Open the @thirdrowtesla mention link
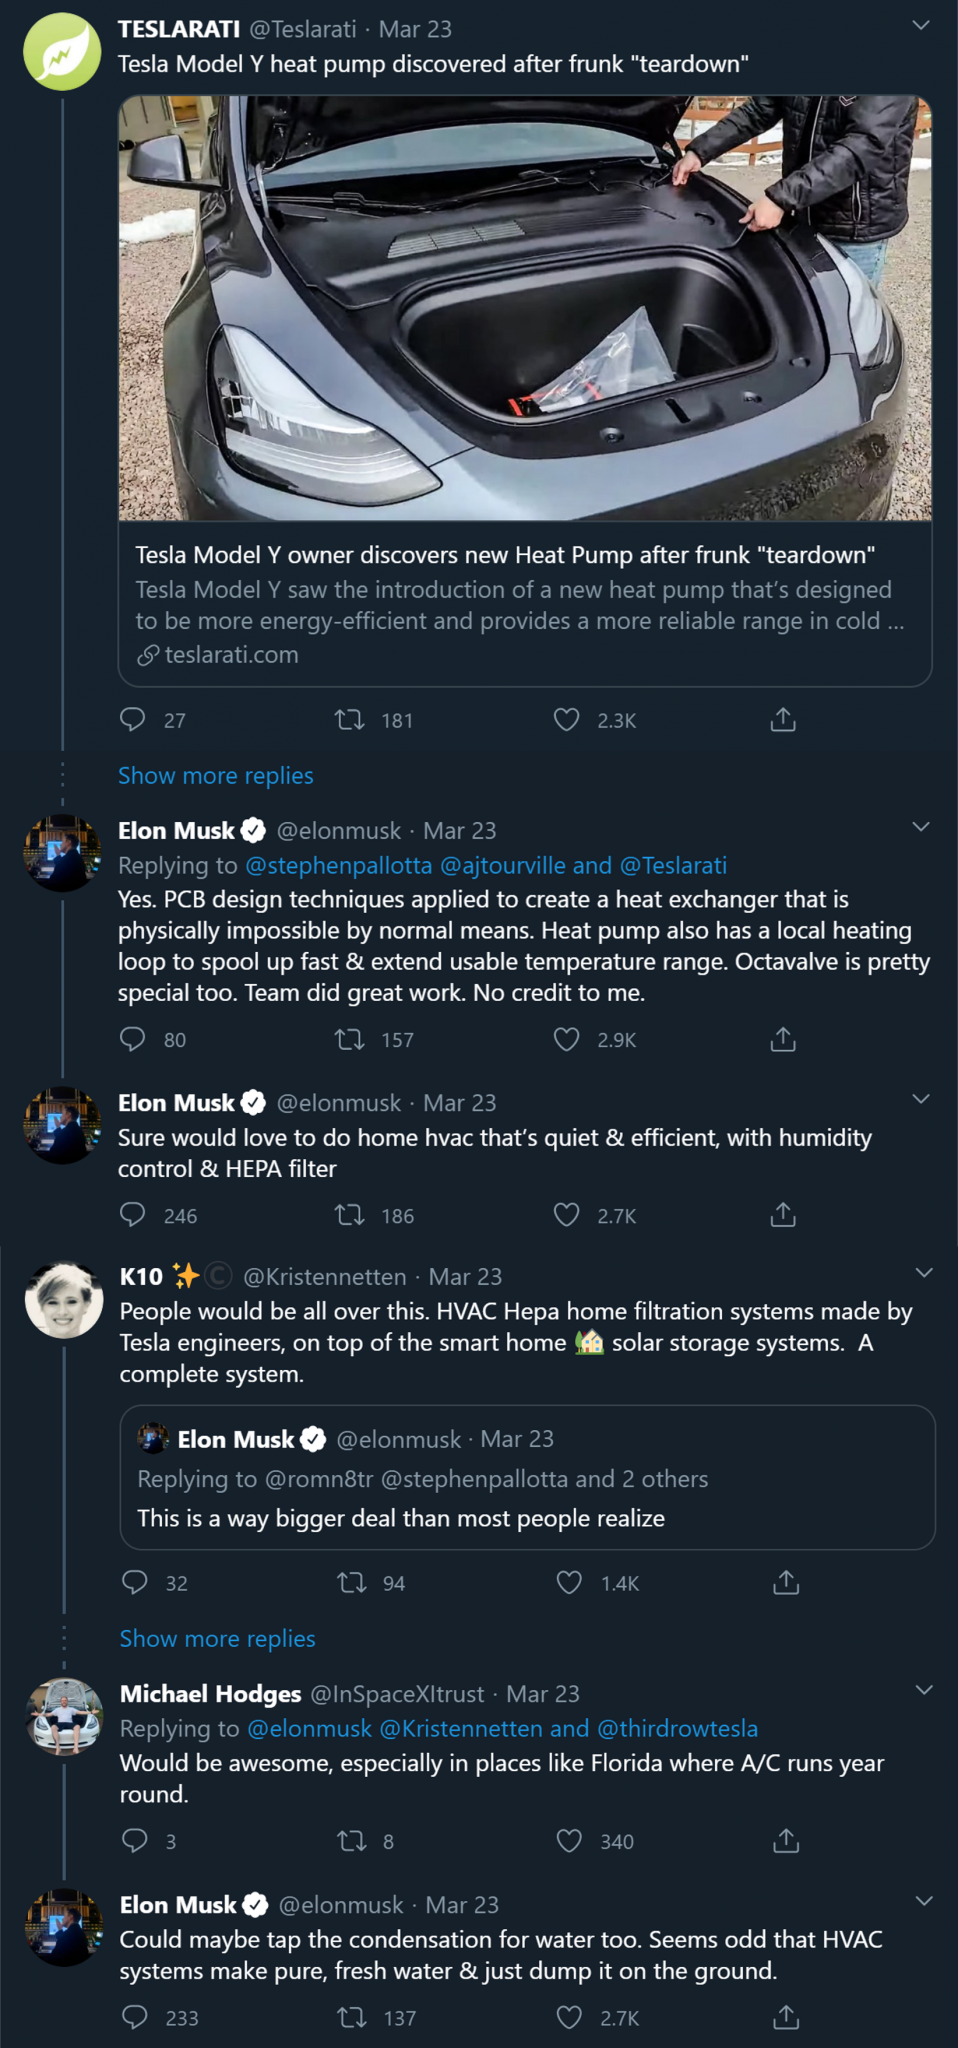The width and height of the screenshot is (958, 2048). (677, 1728)
